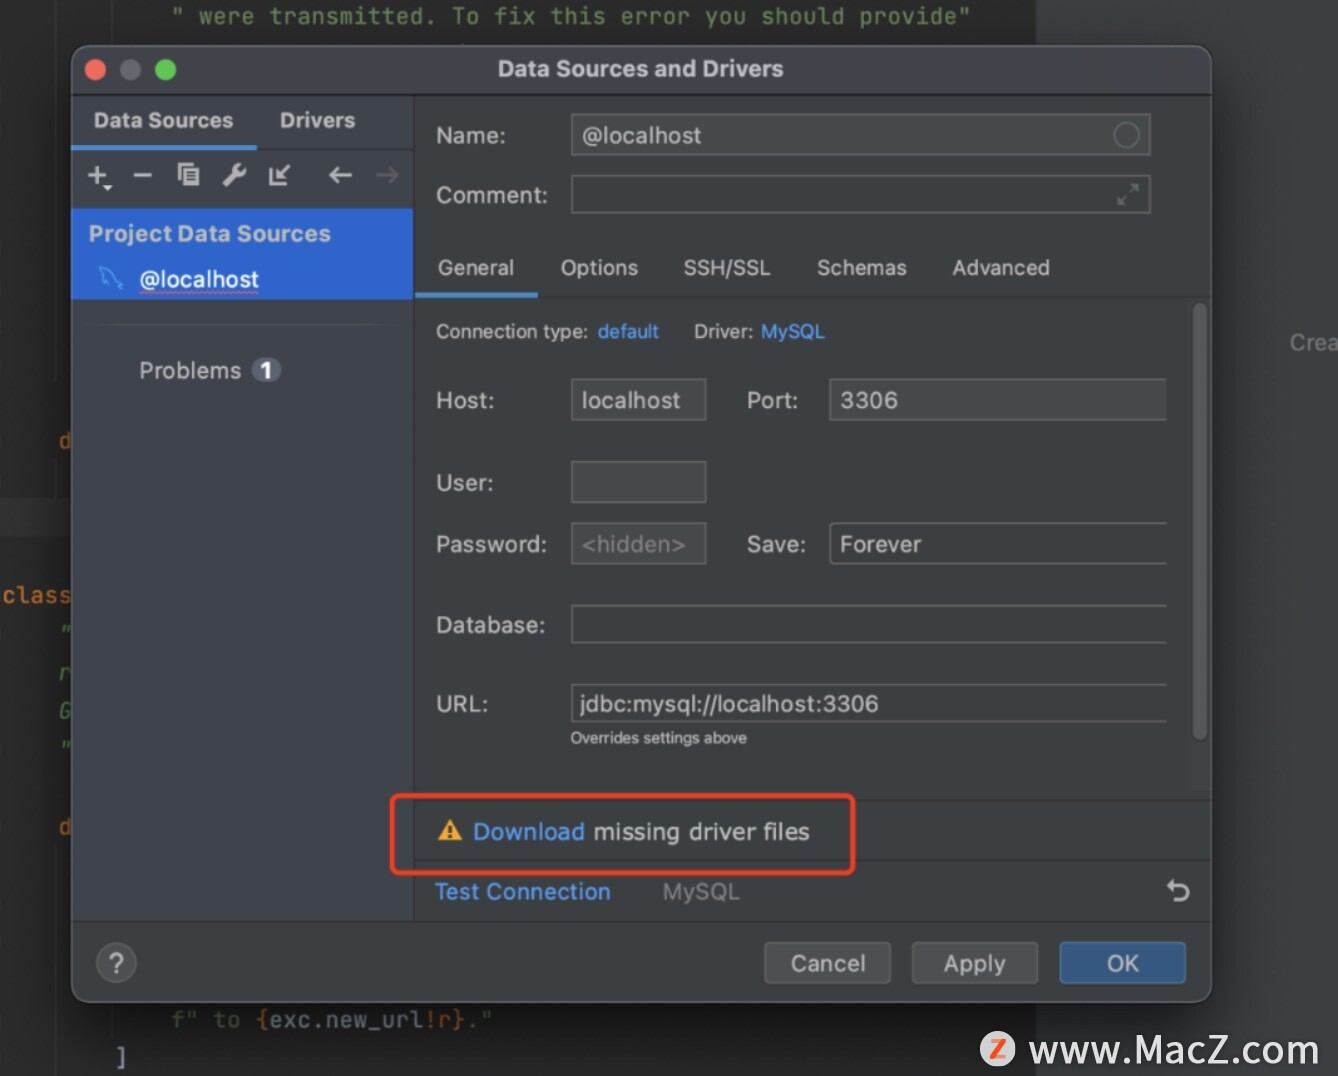1338x1076 pixels.
Task: Click the MySQL label beside Test Connection
Action: [701, 892]
